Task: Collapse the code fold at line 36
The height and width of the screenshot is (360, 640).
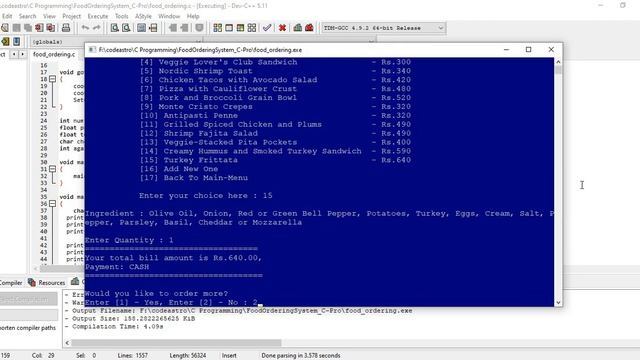Action: pos(53,203)
